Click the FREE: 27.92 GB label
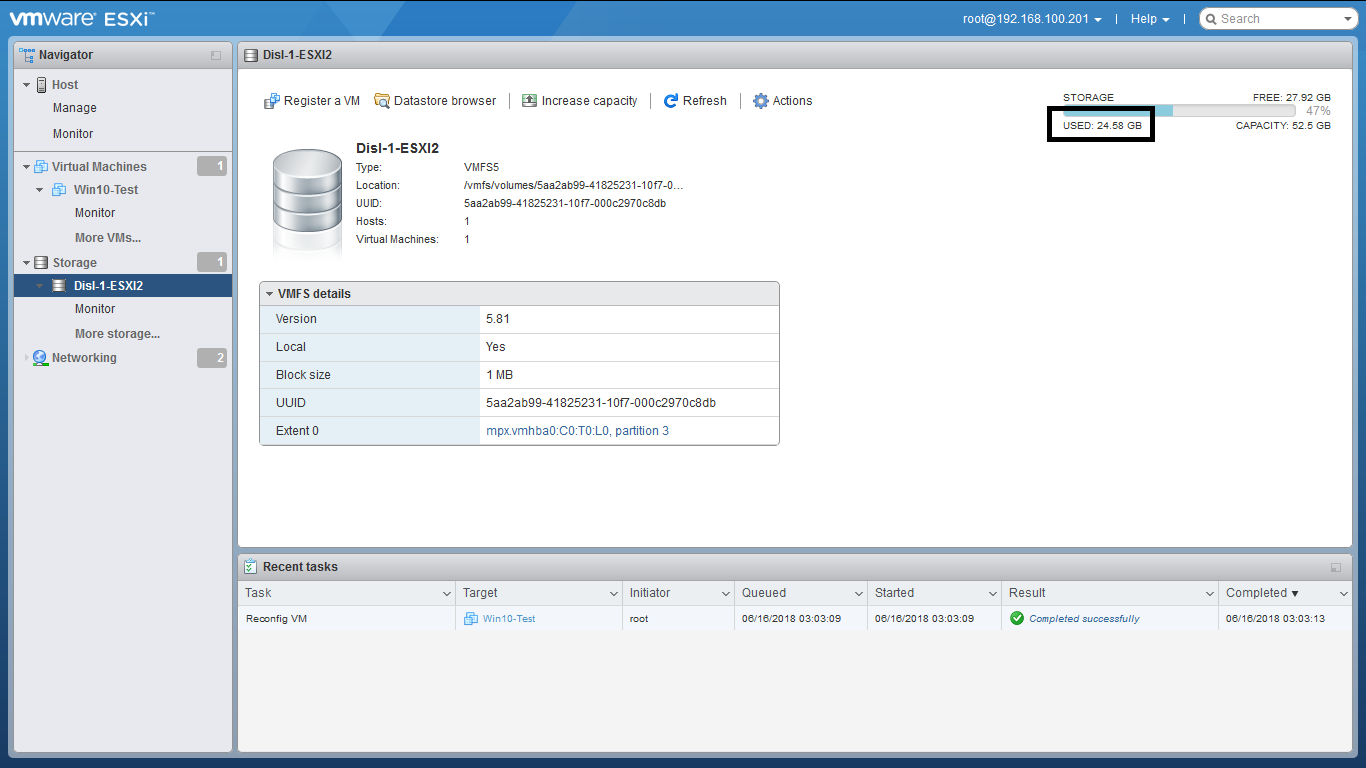This screenshot has height=768, width=1366. click(1292, 98)
